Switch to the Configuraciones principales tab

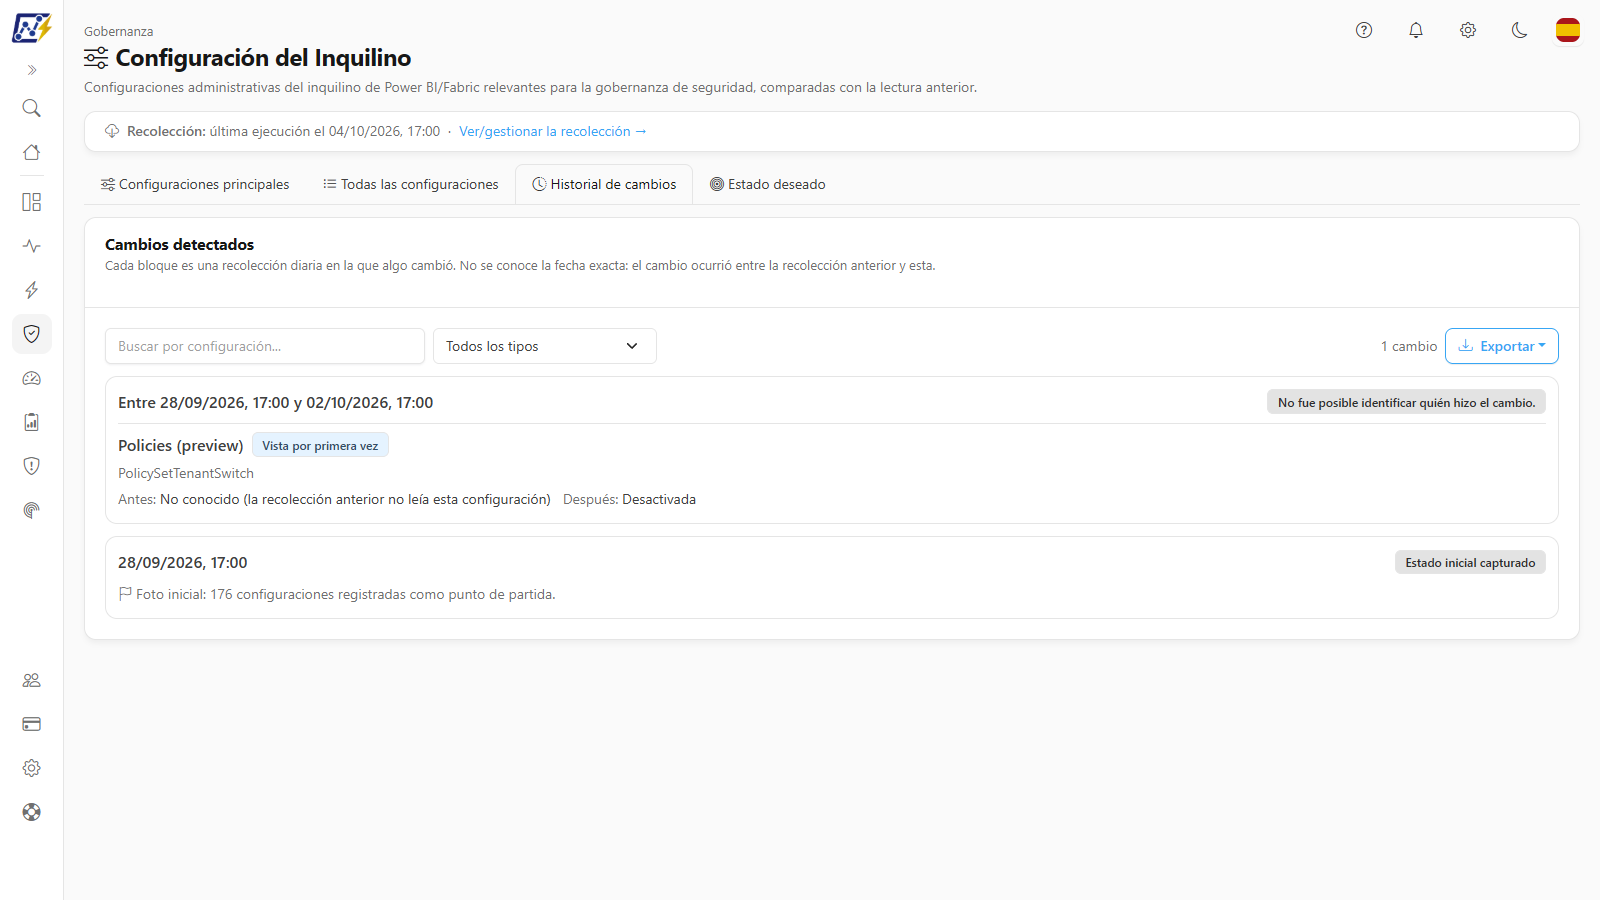point(195,184)
